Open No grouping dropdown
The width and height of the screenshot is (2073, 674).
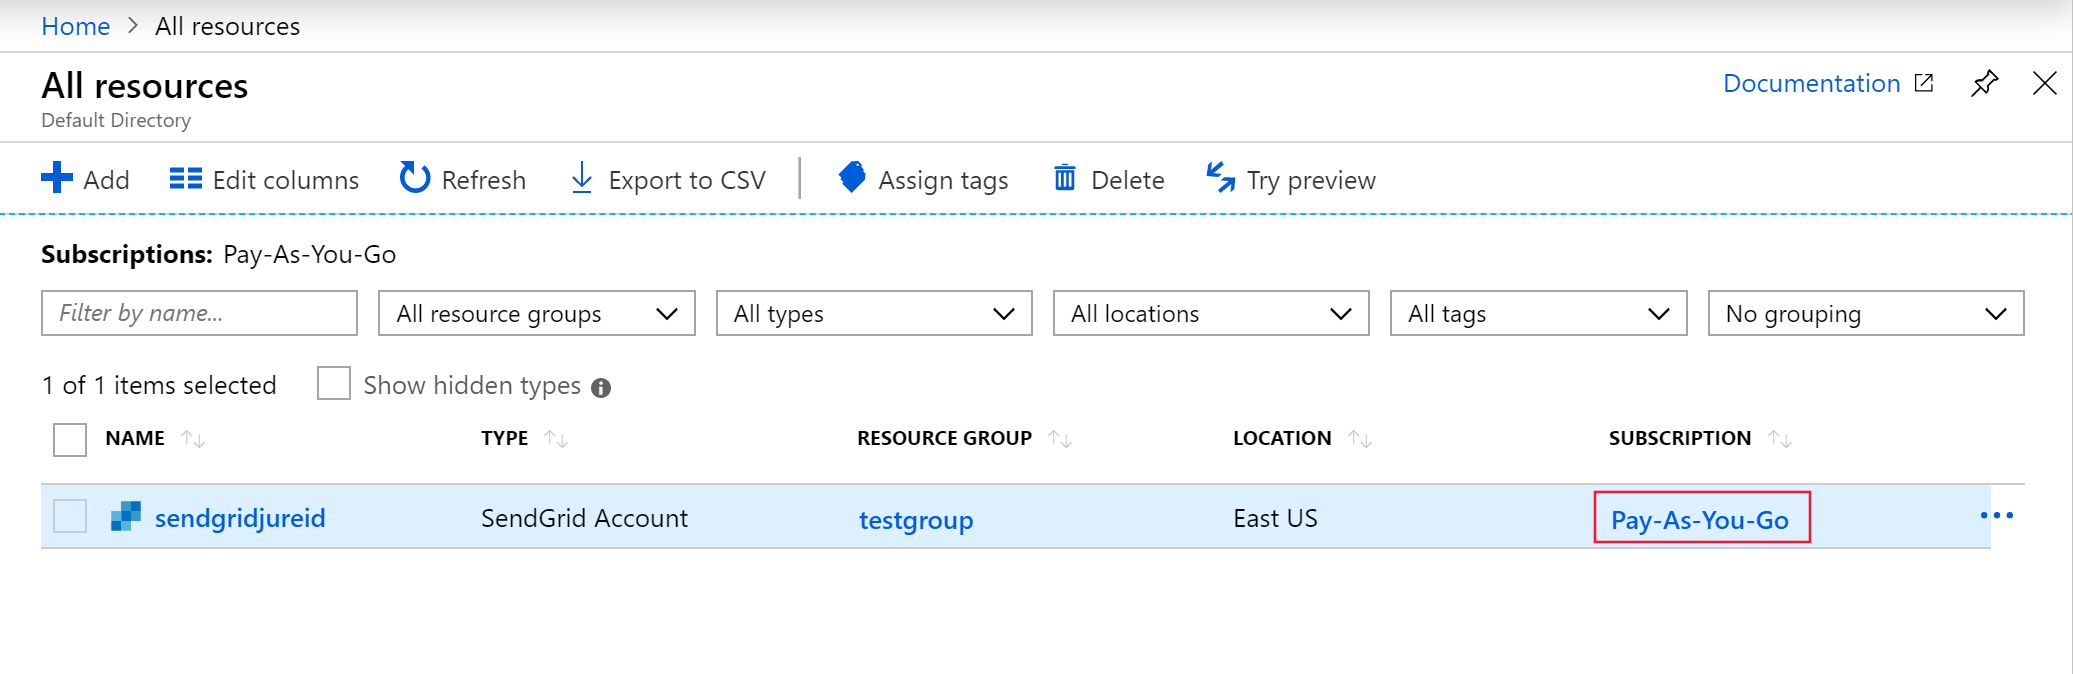1866,313
